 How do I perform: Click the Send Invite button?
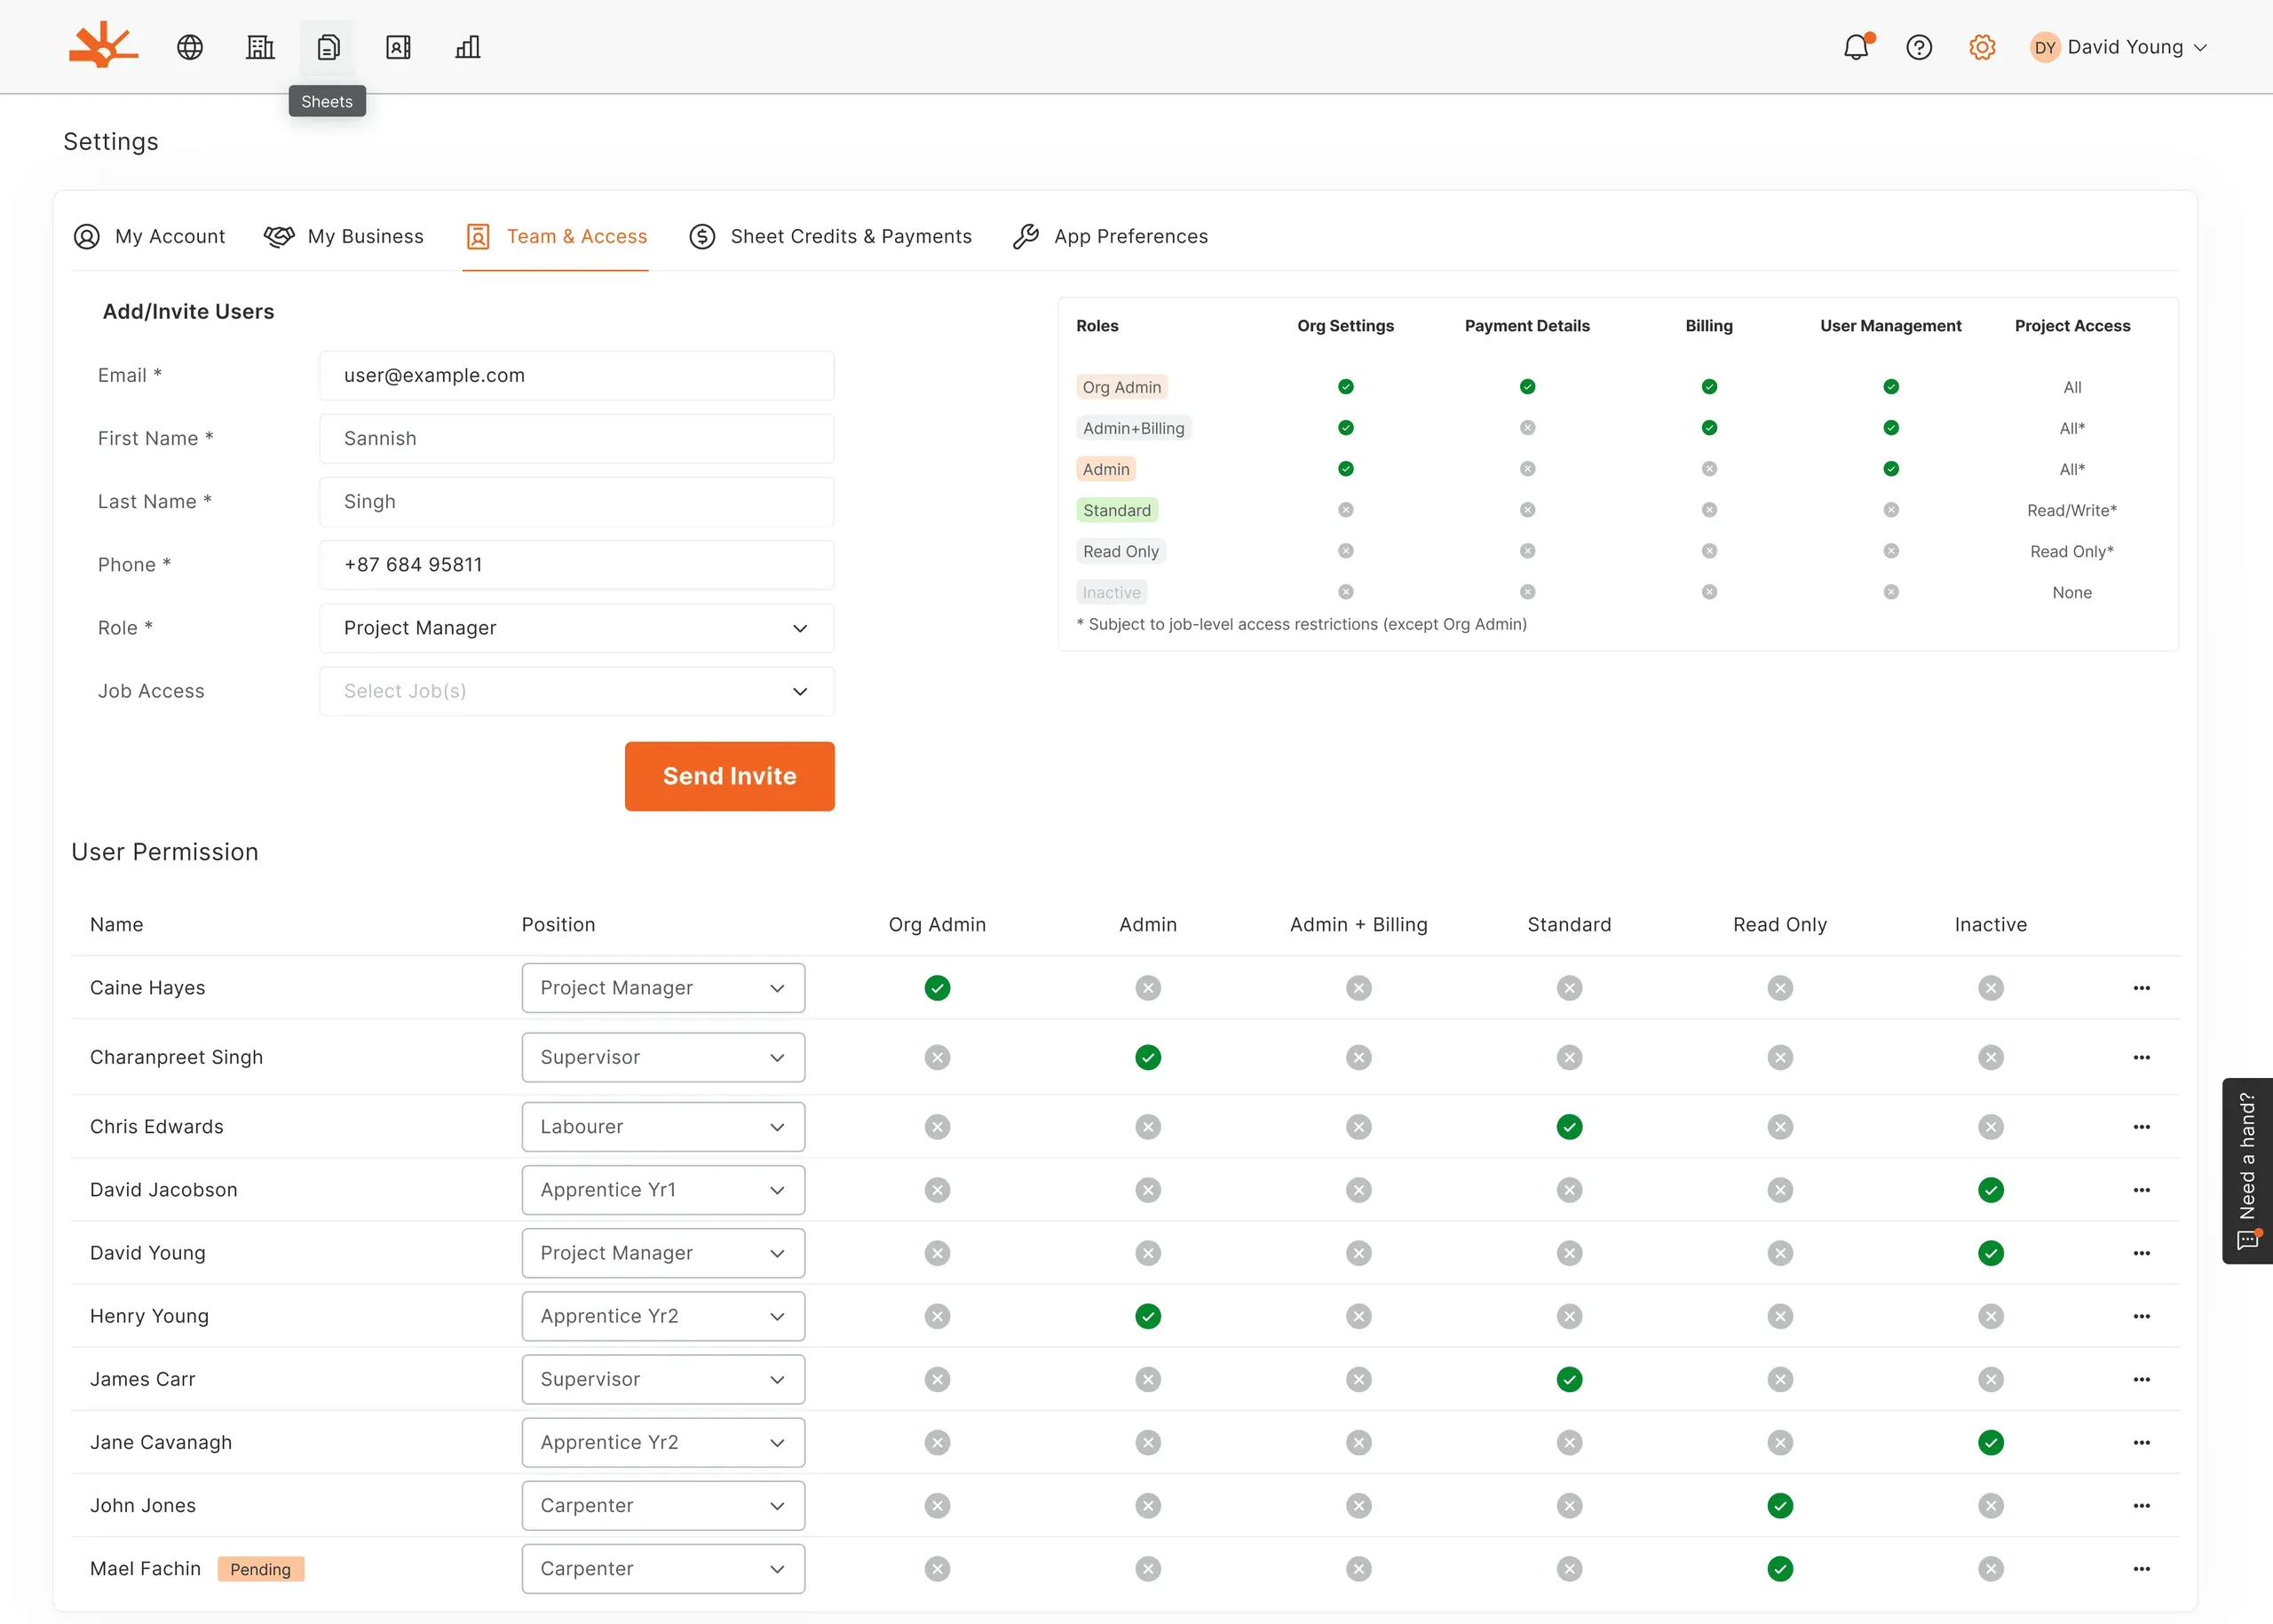(x=730, y=776)
